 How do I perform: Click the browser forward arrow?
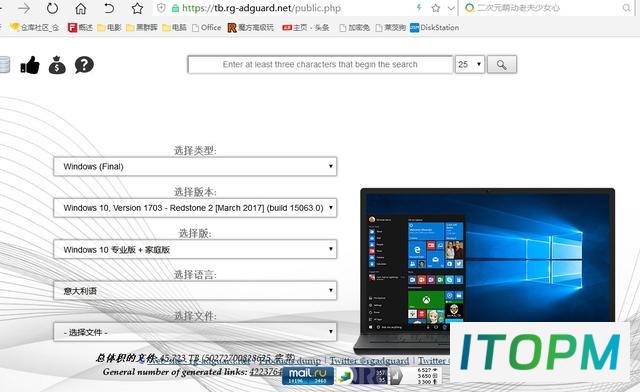pyautogui.click(x=24, y=8)
